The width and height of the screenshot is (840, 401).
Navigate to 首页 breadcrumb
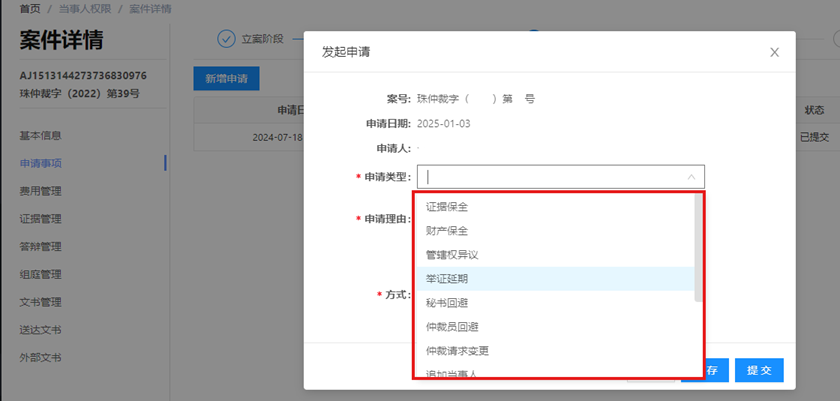point(30,9)
